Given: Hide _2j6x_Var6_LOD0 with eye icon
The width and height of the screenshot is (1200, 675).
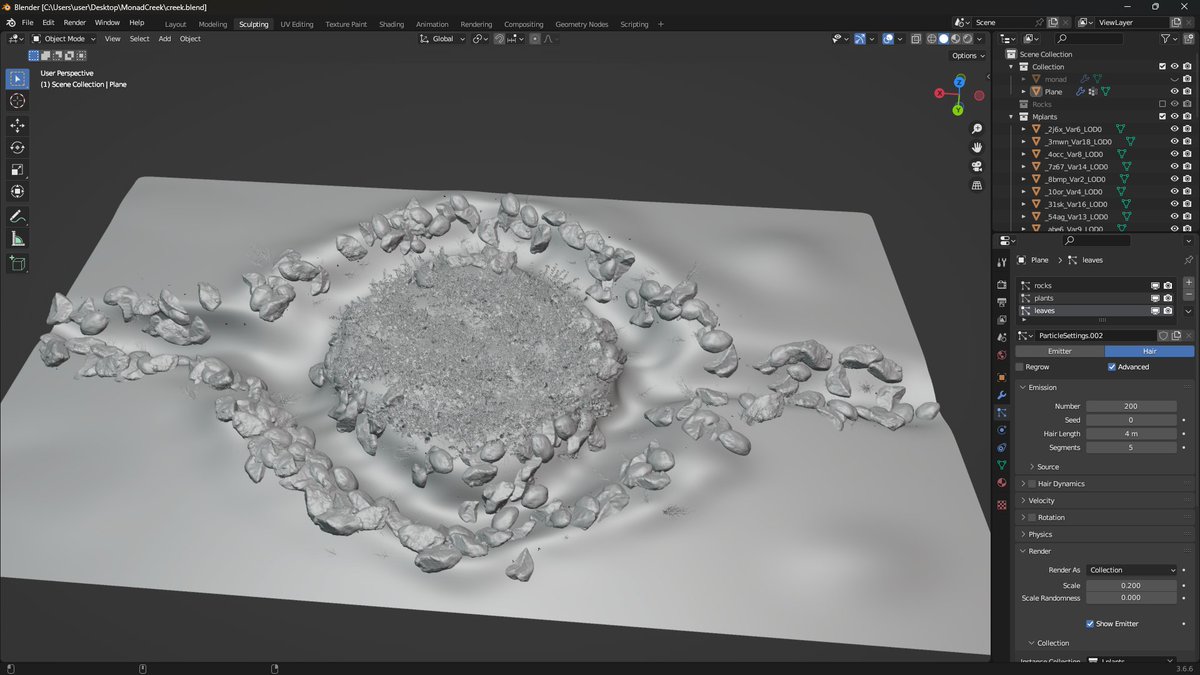Looking at the screenshot, I should (1174, 129).
